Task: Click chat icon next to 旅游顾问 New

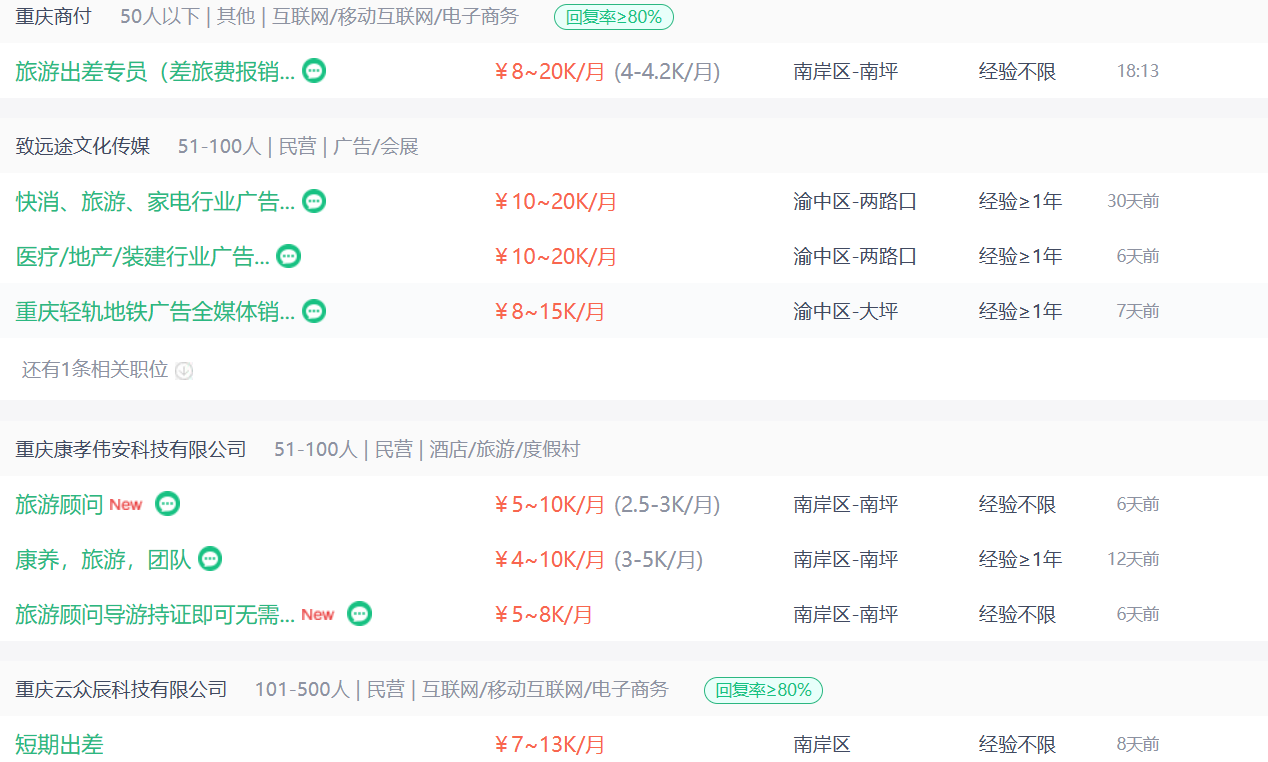Action: coord(167,504)
